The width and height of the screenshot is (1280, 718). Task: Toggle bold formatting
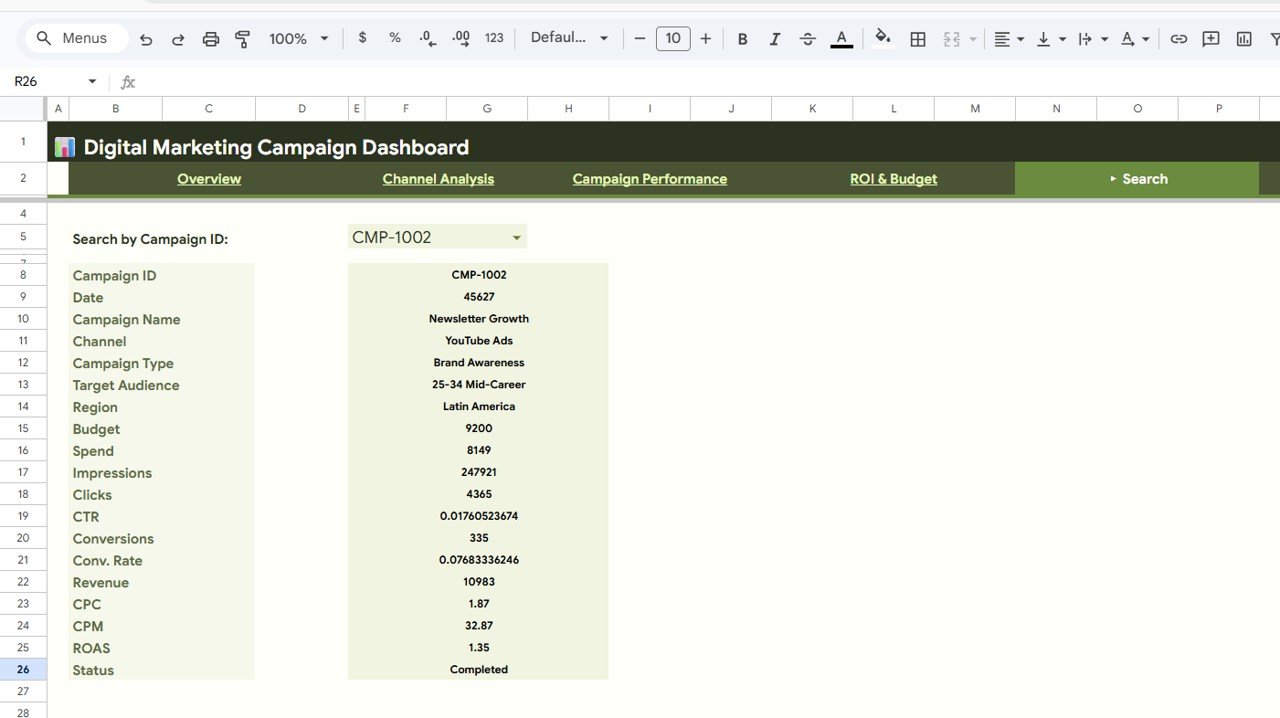743,38
